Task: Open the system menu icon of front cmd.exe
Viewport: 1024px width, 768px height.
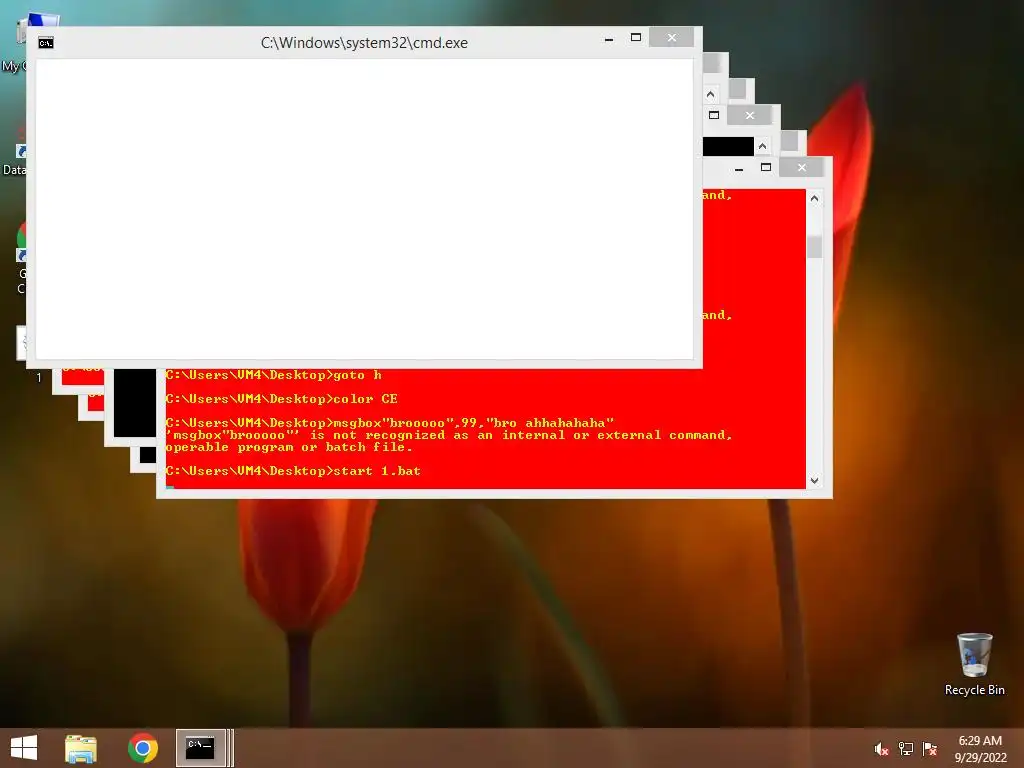Action: [x=46, y=43]
